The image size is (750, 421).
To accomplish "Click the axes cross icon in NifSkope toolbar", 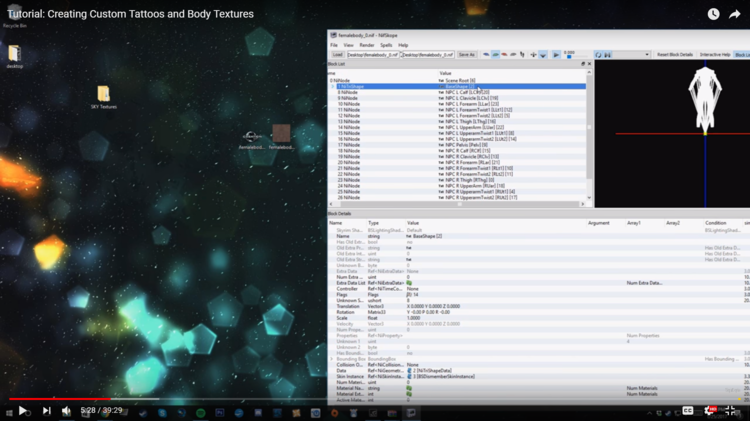I will coord(533,55).
